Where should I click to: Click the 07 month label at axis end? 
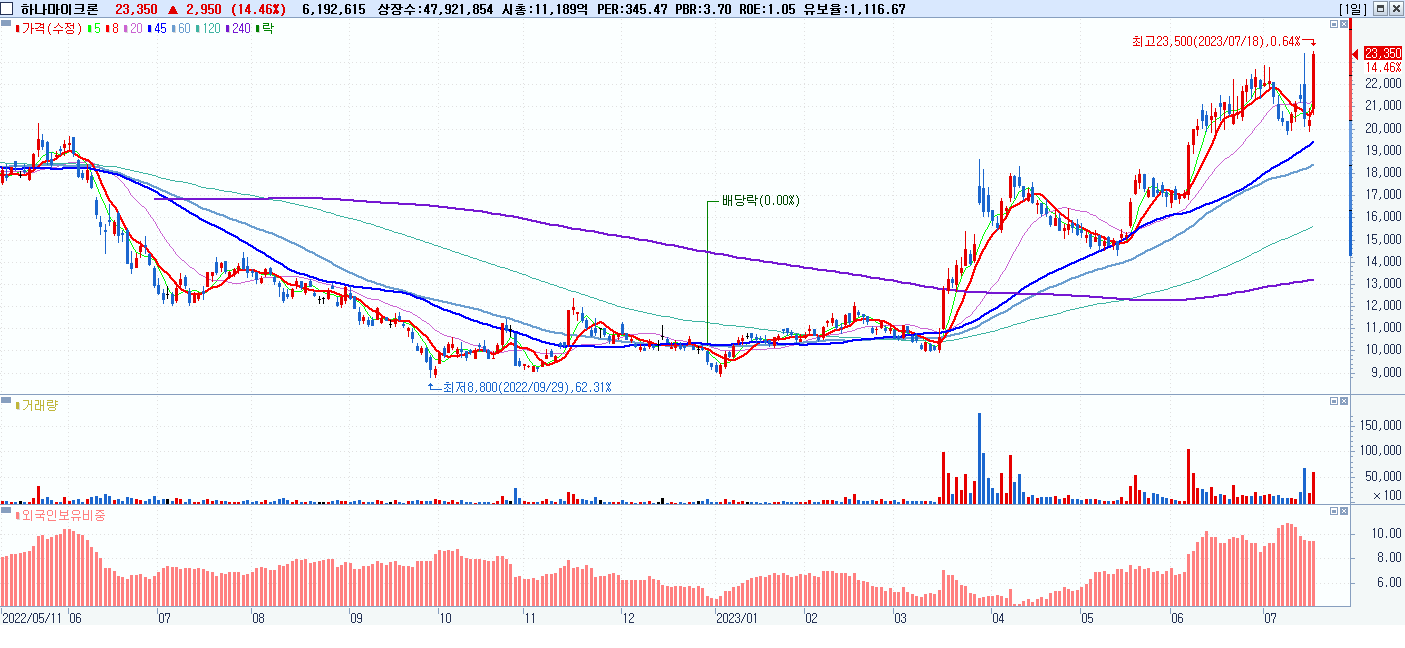(1271, 618)
